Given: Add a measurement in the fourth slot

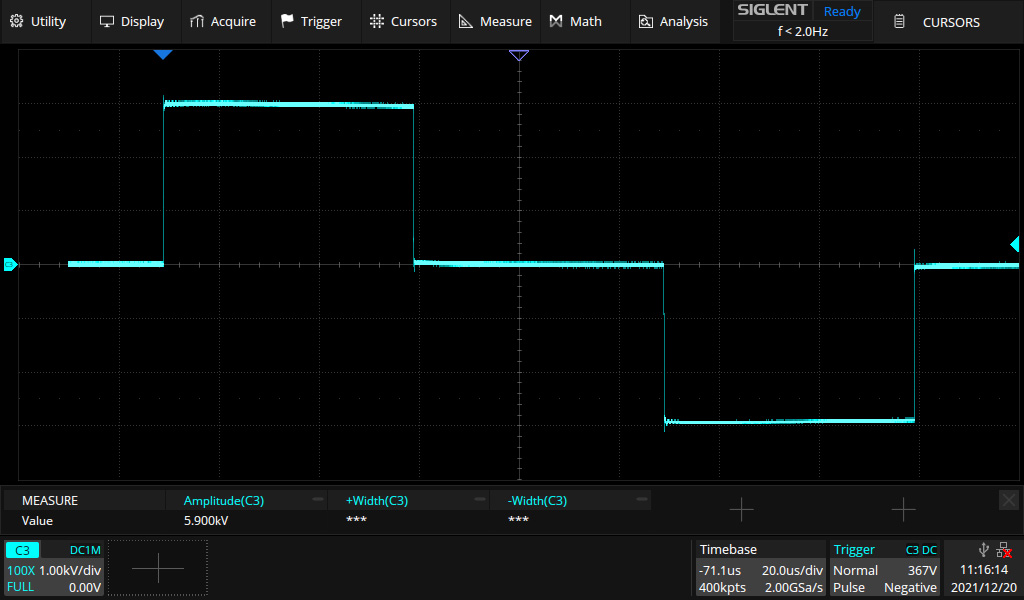Looking at the screenshot, I should tap(741, 509).
